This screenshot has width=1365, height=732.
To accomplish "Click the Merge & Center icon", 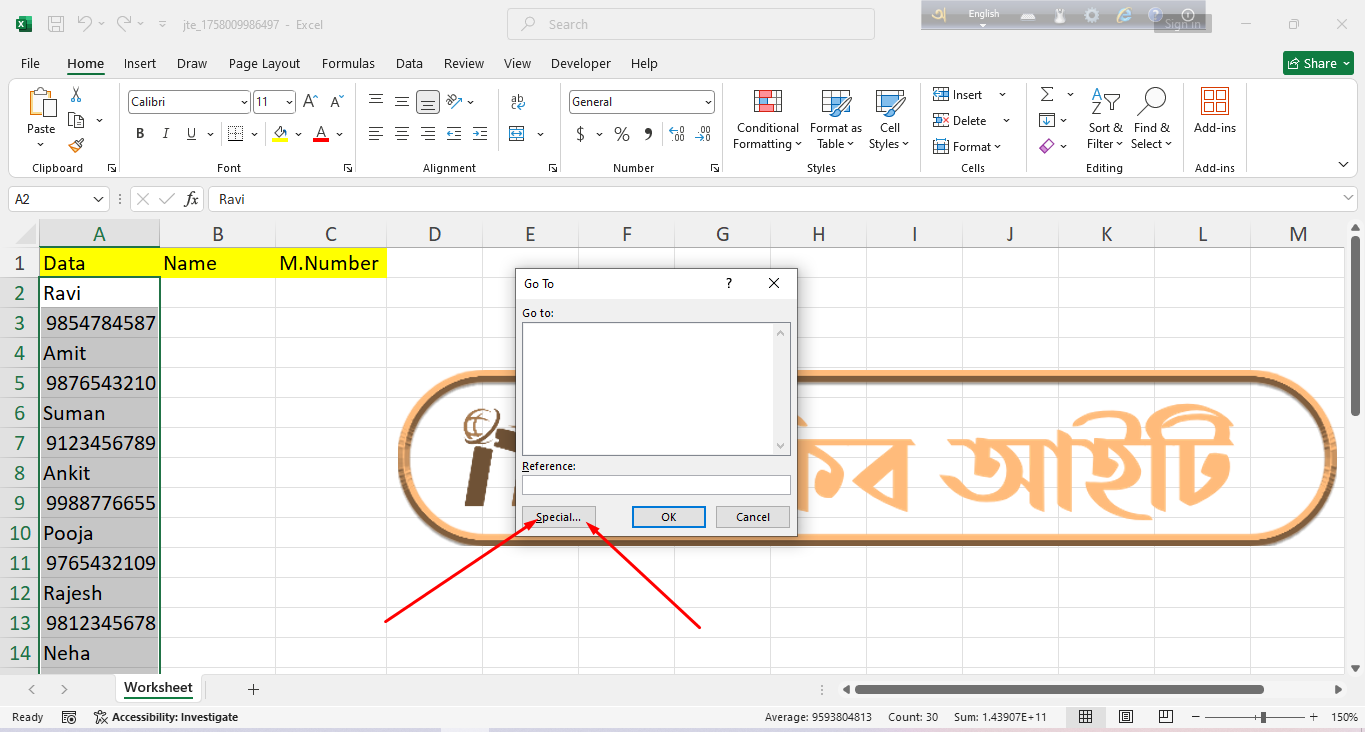I will pos(517,134).
